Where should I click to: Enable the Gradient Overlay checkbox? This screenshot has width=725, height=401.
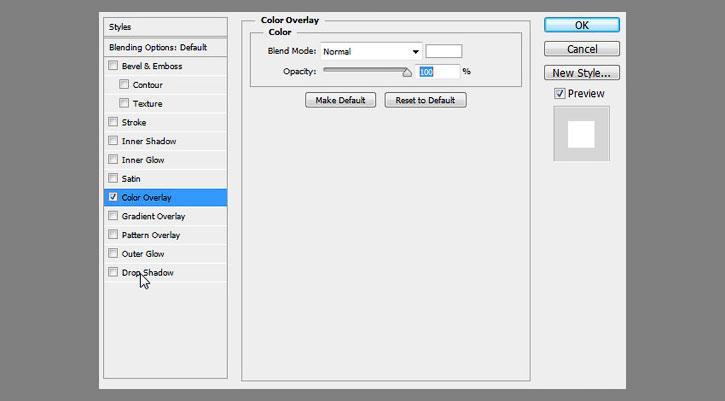(x=113, y=216)
